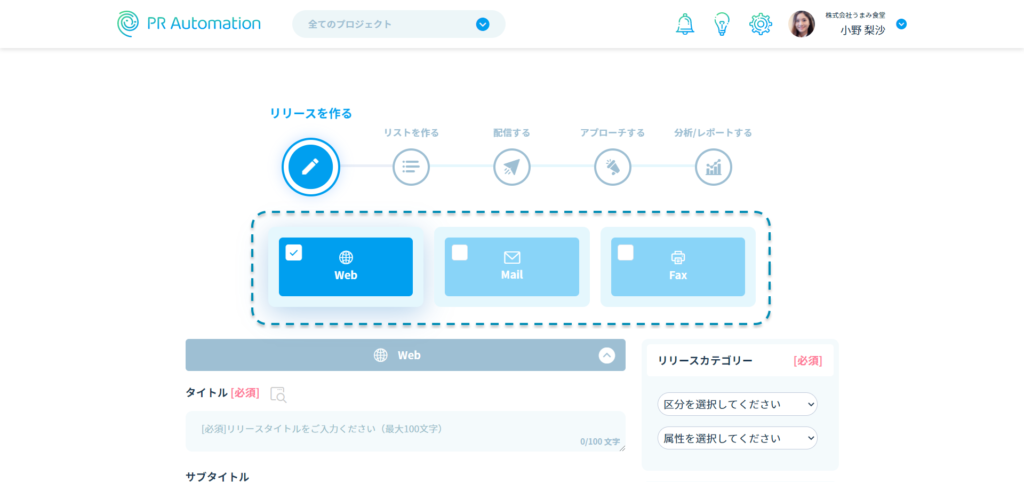Click the paper plane icon for 配信する
Viewport: 1024px width, 482px height.
pyautogui.click(x=512, y=167)
